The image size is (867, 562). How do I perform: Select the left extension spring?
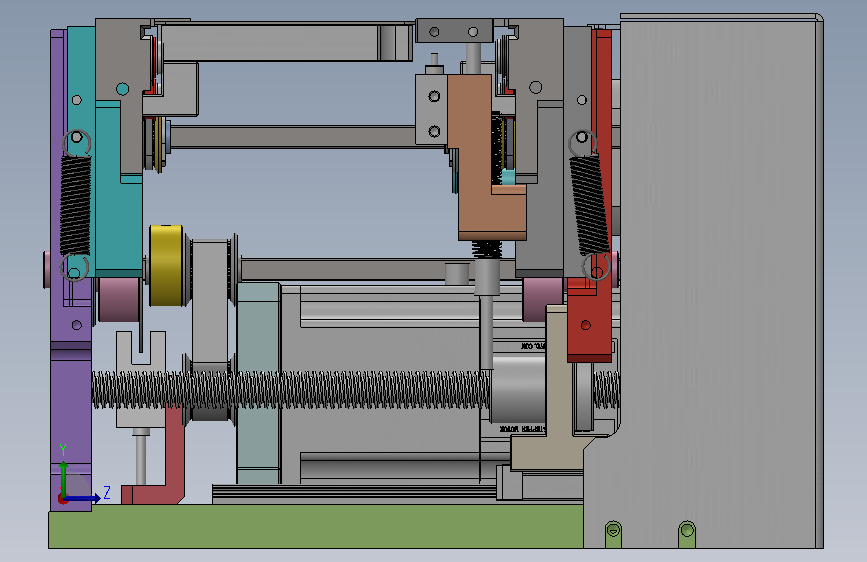(75, 205)
